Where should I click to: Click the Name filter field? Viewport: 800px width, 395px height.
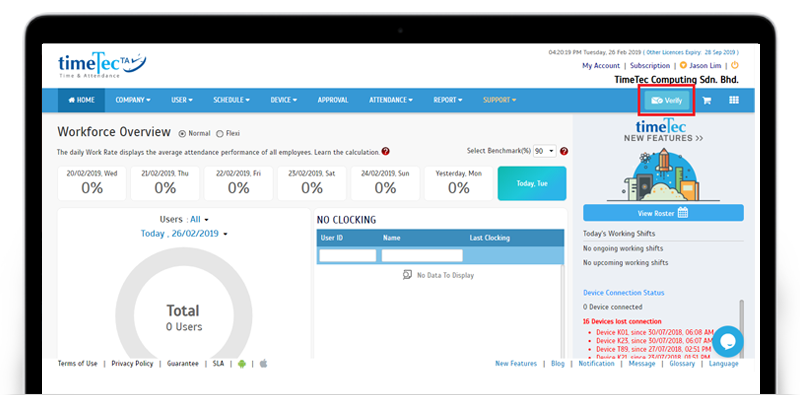[422, 255]
